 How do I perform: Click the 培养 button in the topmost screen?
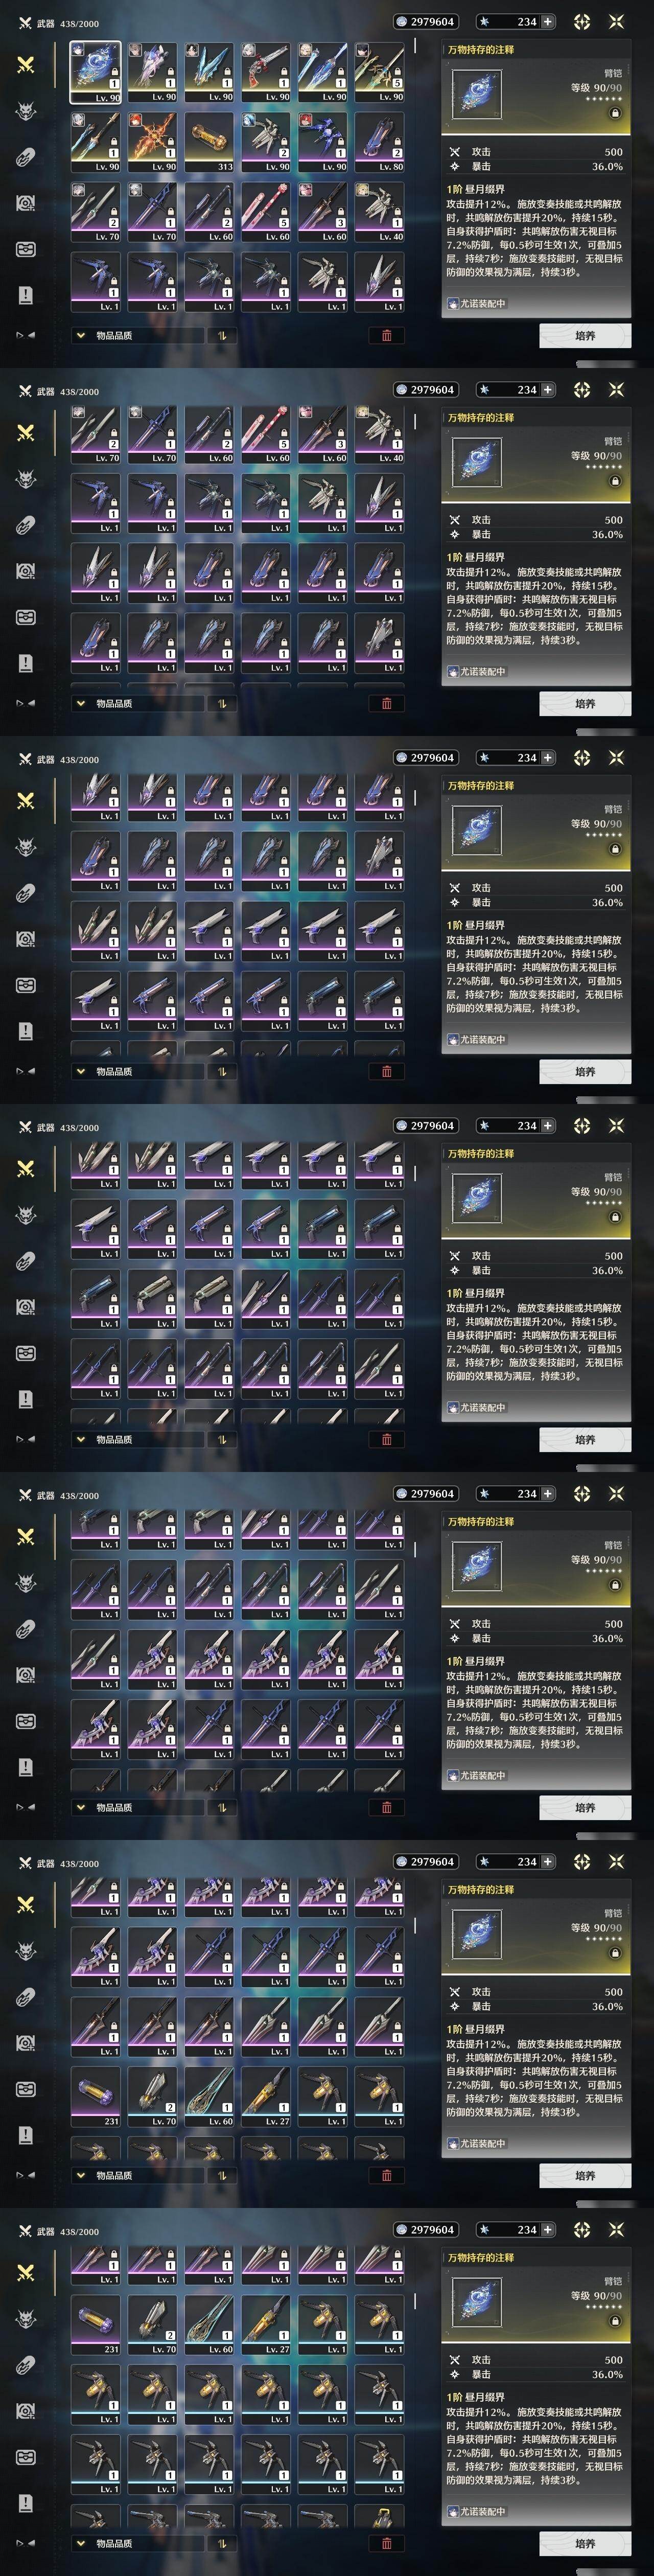coord(585,336)
